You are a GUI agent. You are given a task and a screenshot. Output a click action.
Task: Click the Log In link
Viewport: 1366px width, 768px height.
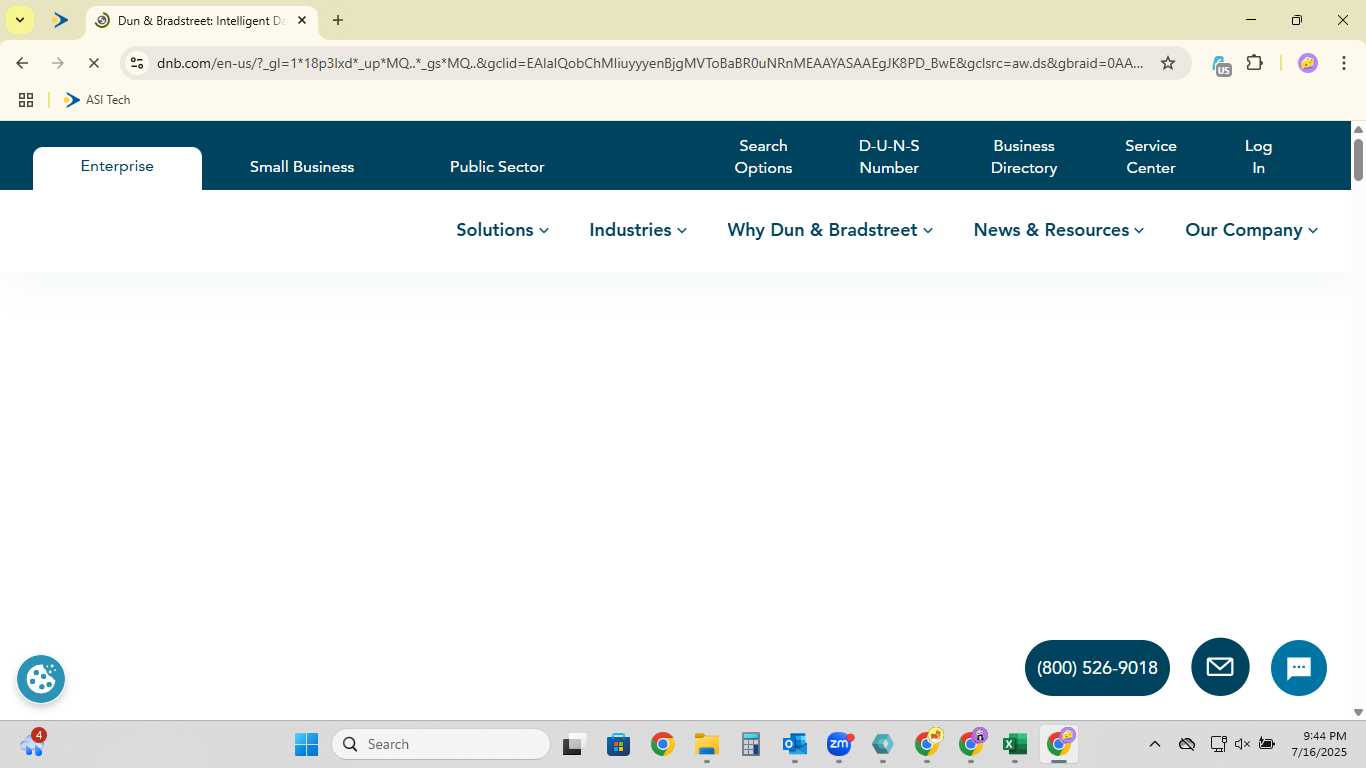pos(1258,157)
